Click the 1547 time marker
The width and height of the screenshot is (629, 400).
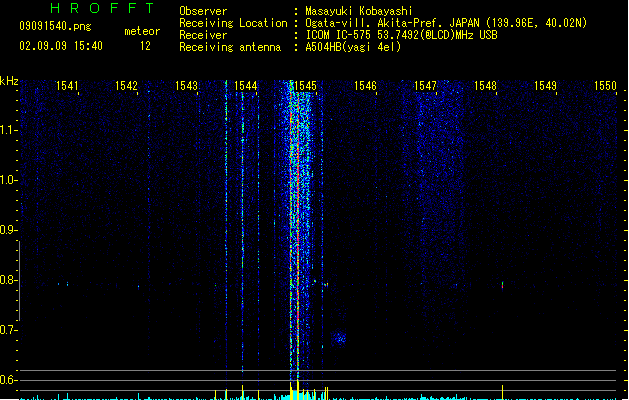pyautogui.click(x=425, y=86)
